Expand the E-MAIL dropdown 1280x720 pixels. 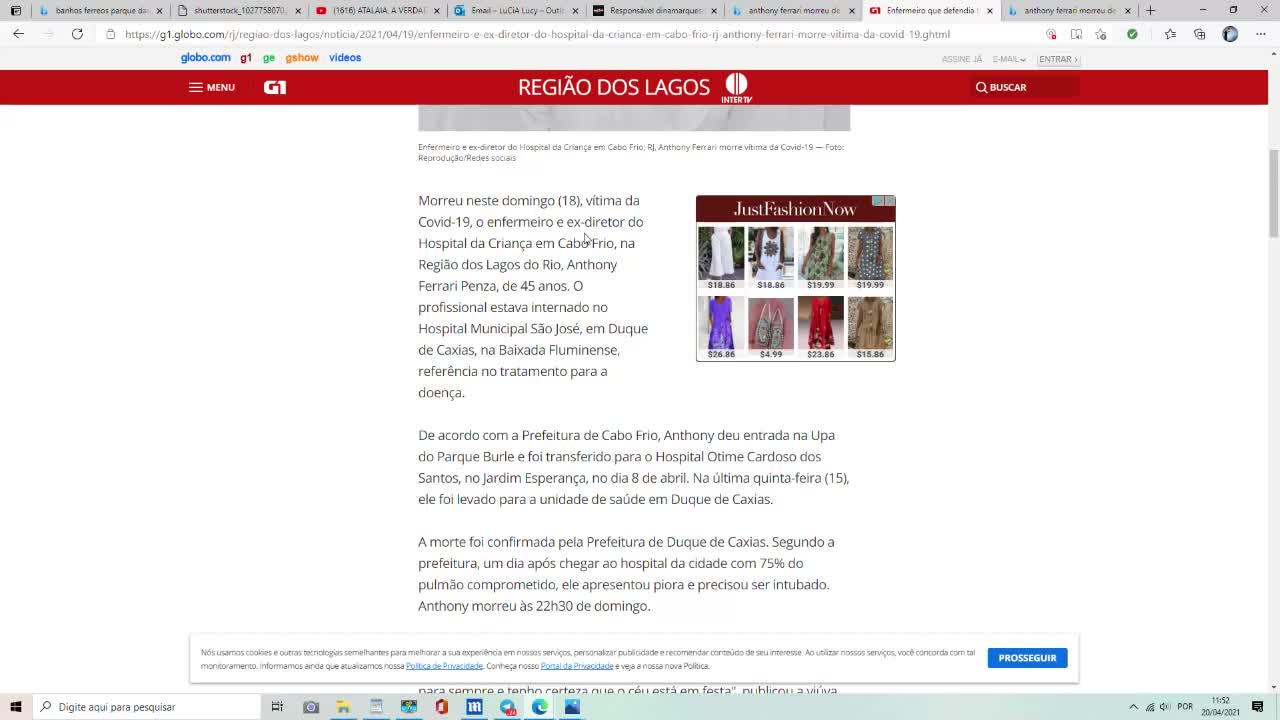pos(1008,59)
